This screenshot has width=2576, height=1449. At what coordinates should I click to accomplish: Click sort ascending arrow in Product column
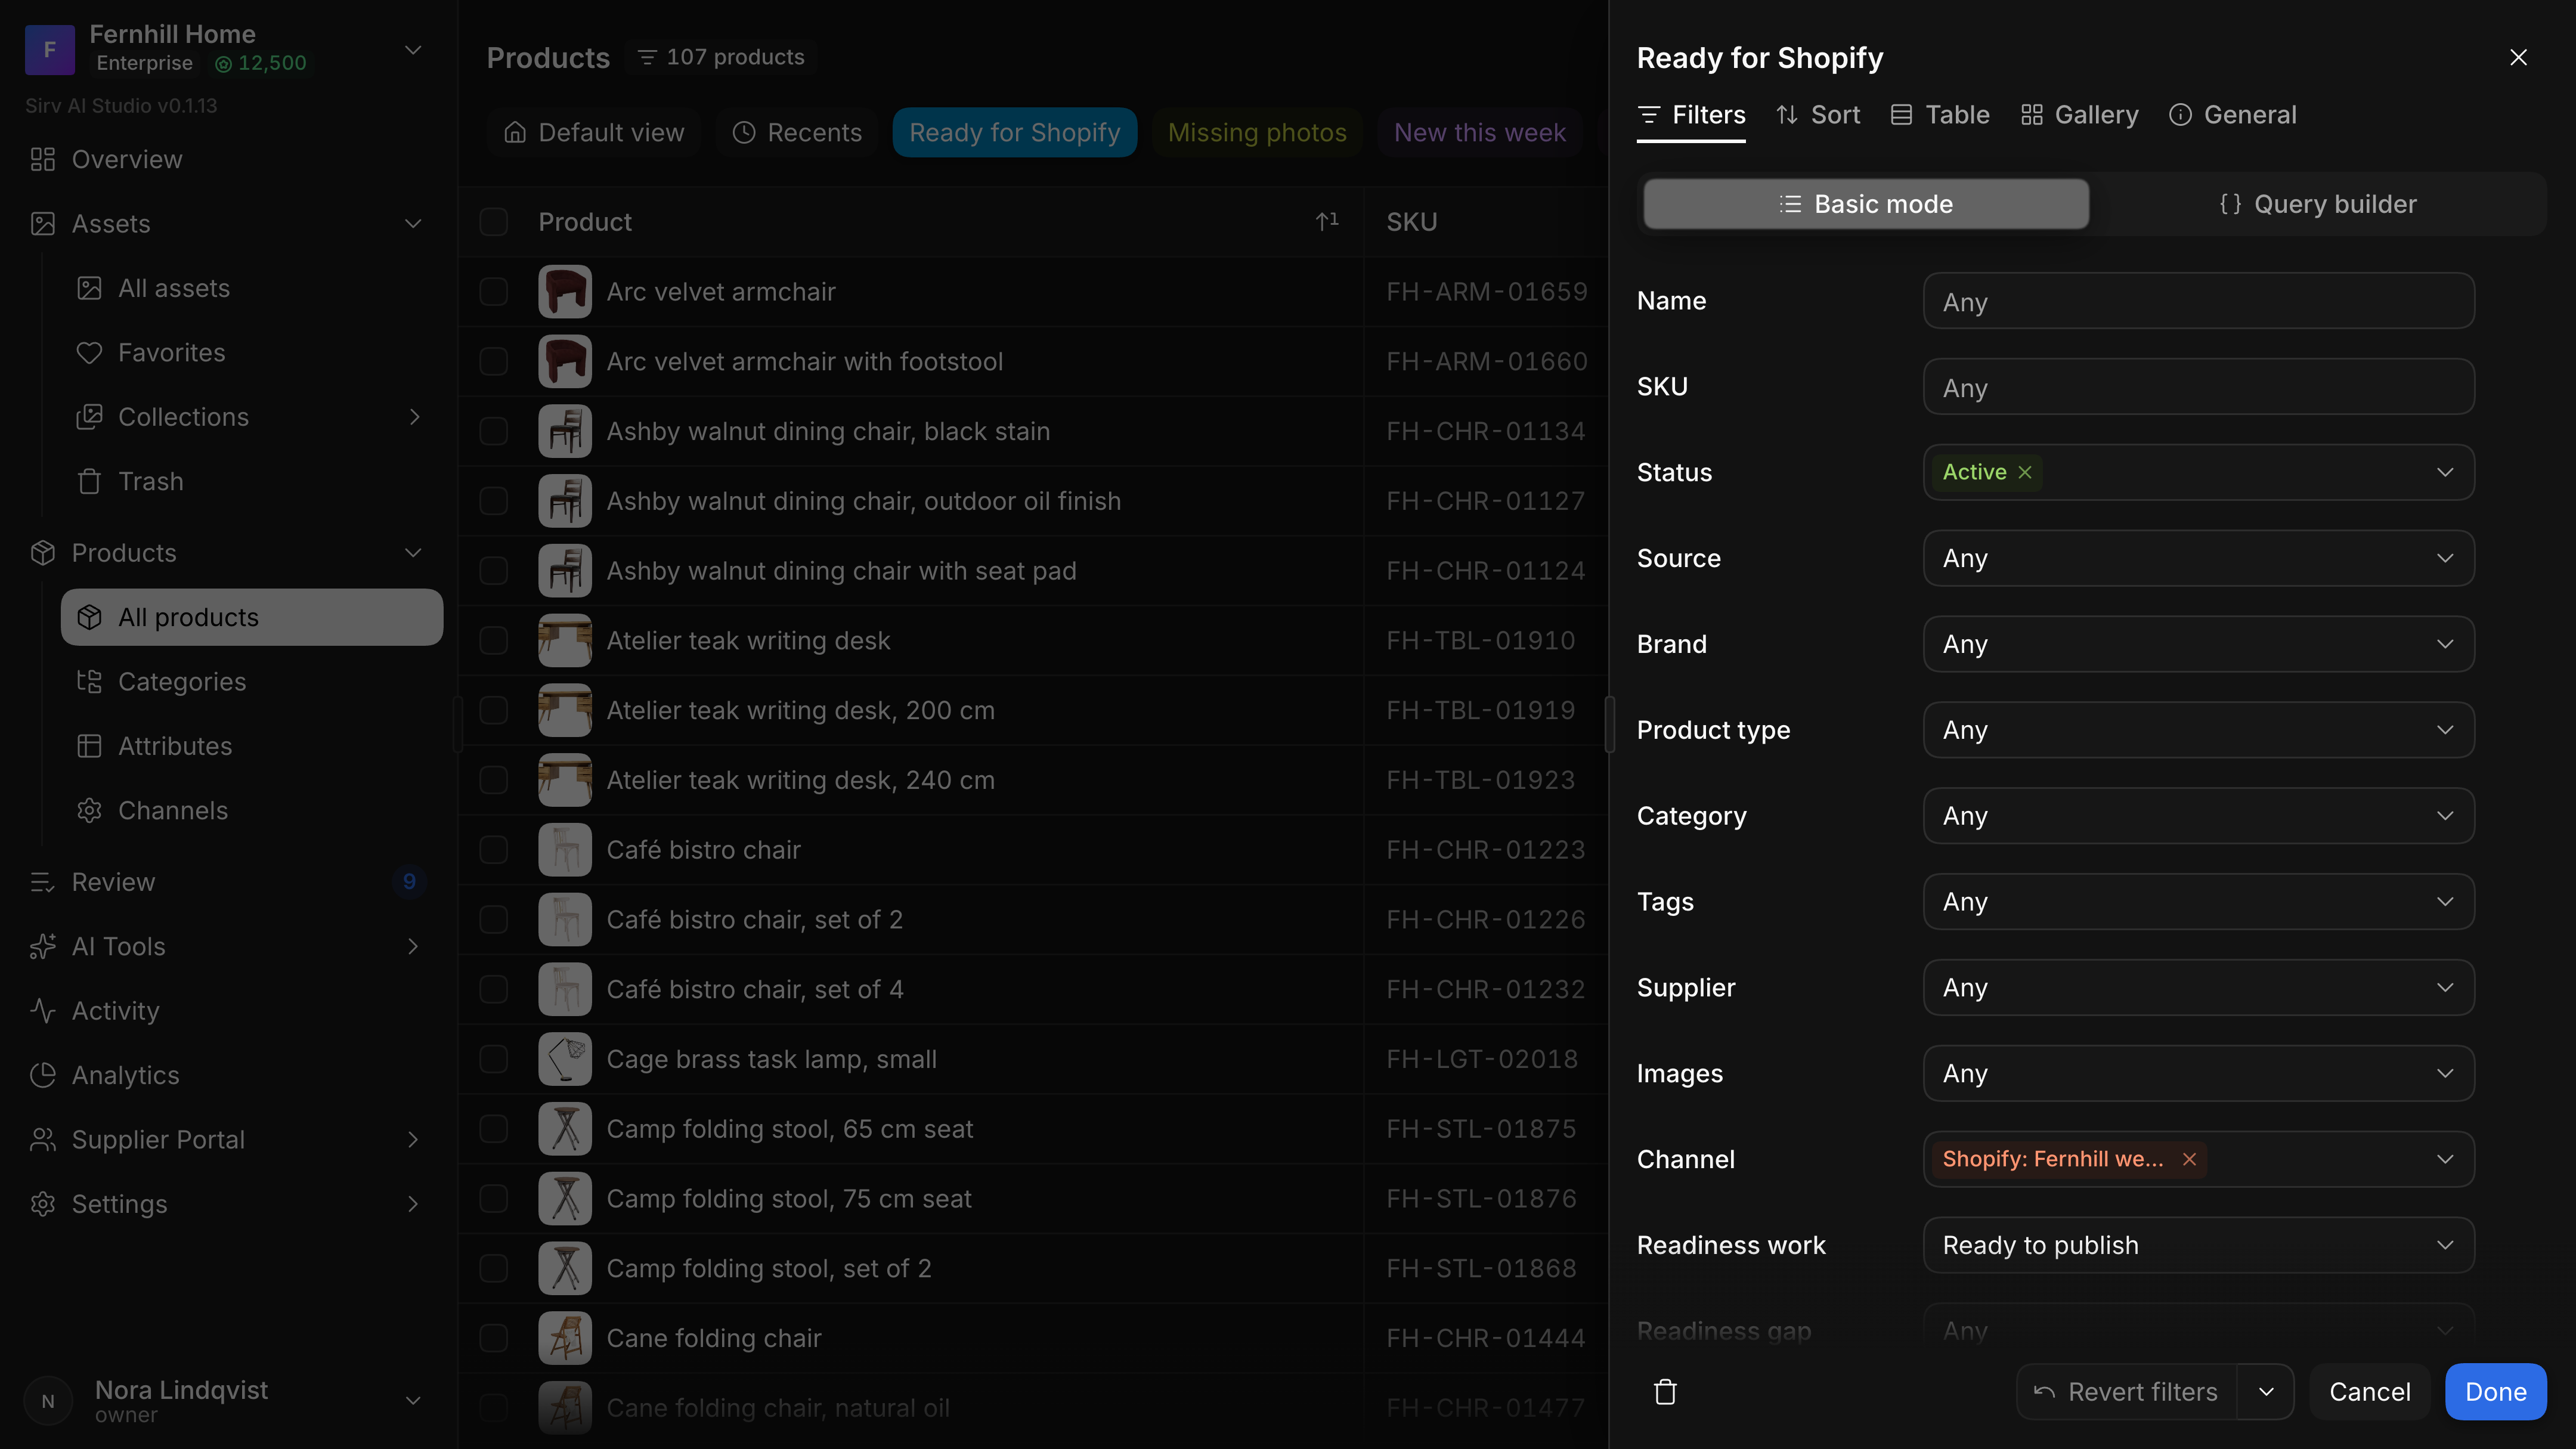(x=1327, y=222)
